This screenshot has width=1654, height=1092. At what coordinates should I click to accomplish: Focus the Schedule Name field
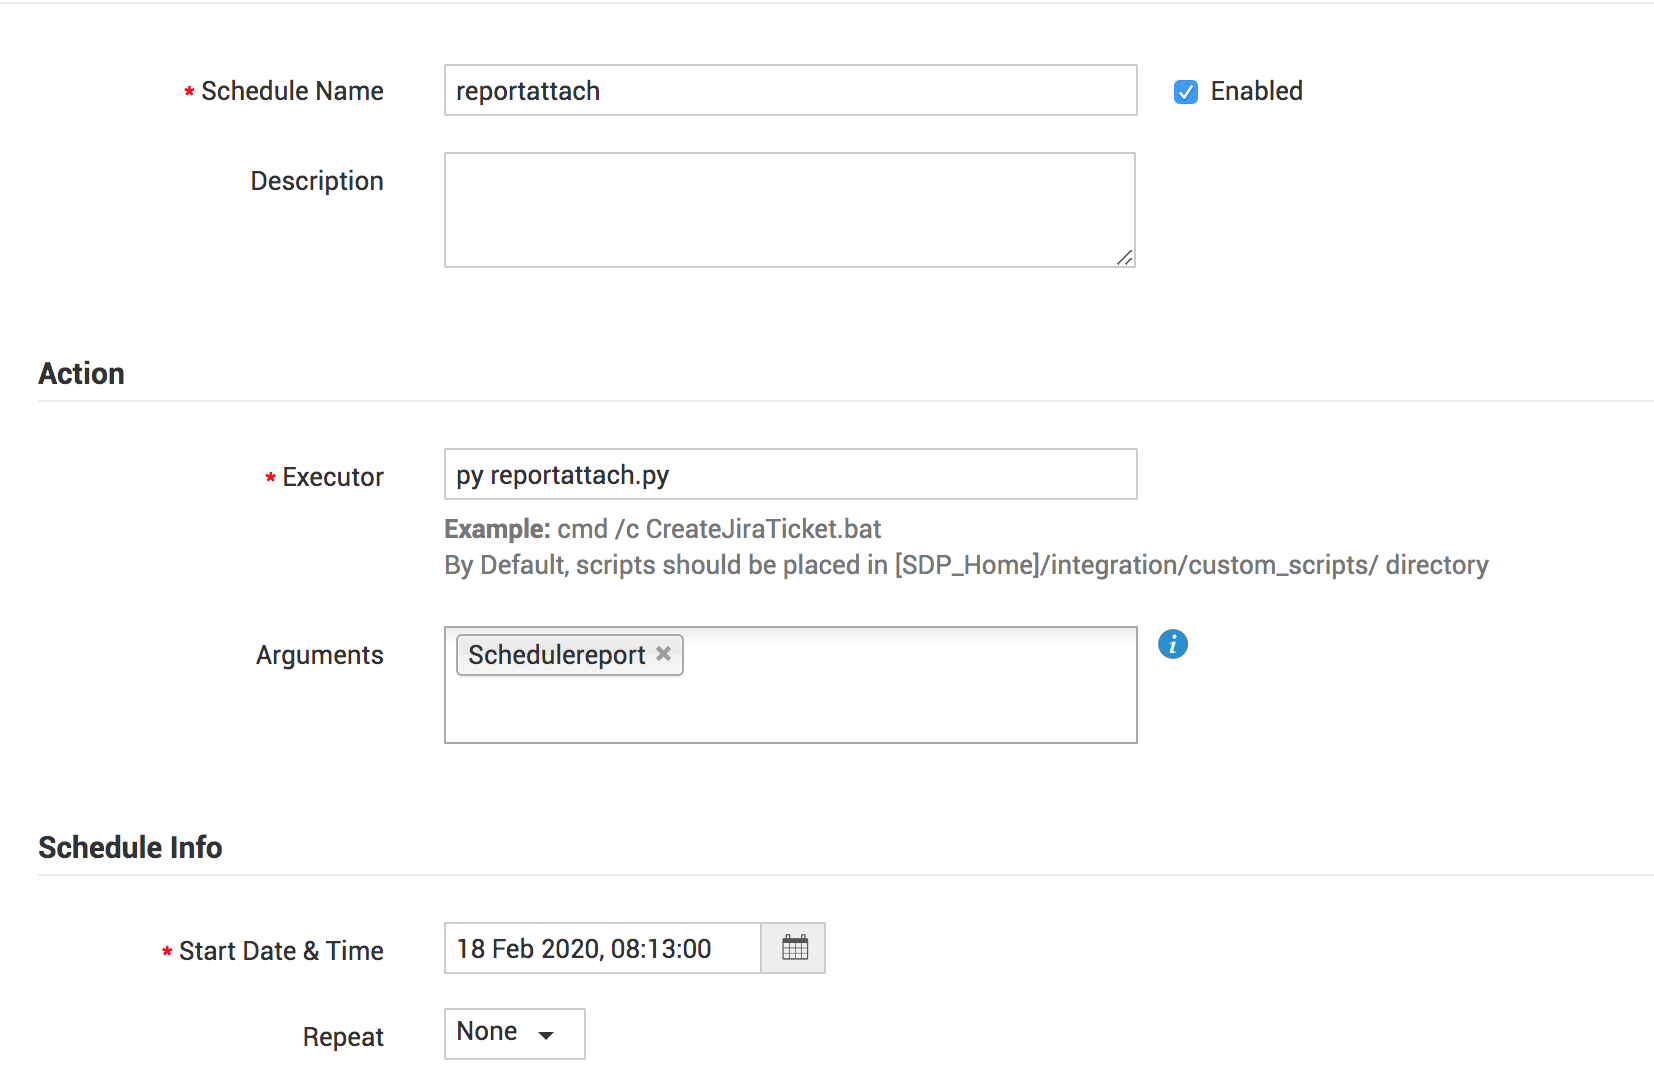pos(790,91)
